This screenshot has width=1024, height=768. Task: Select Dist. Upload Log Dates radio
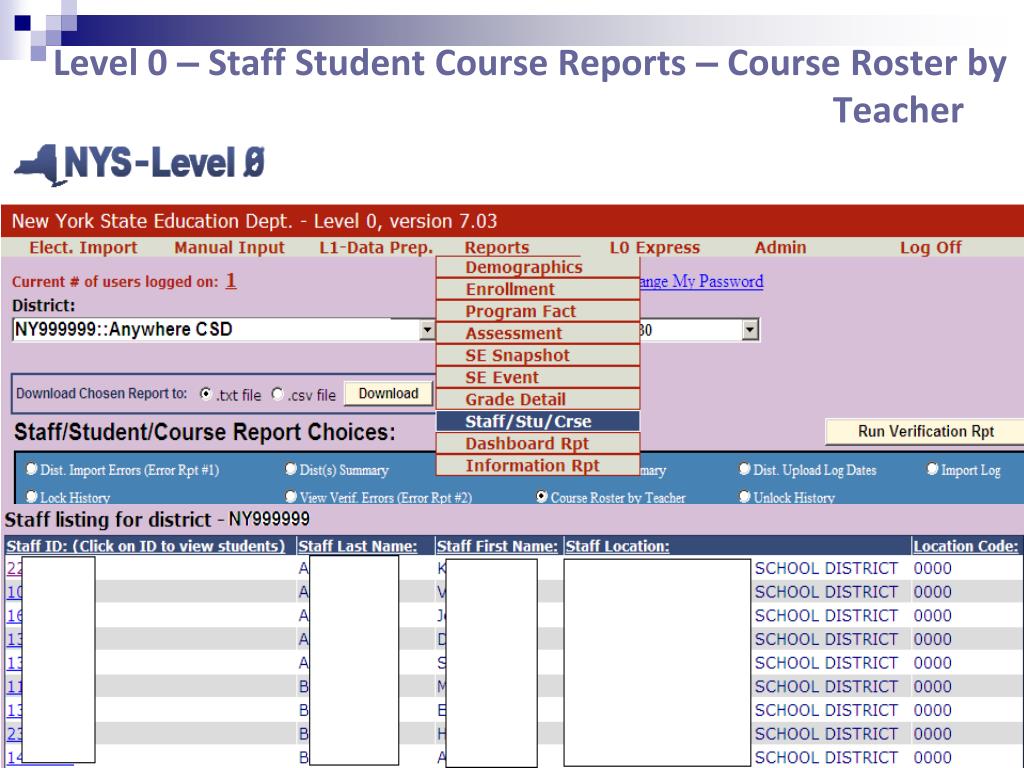coord(744,469)
